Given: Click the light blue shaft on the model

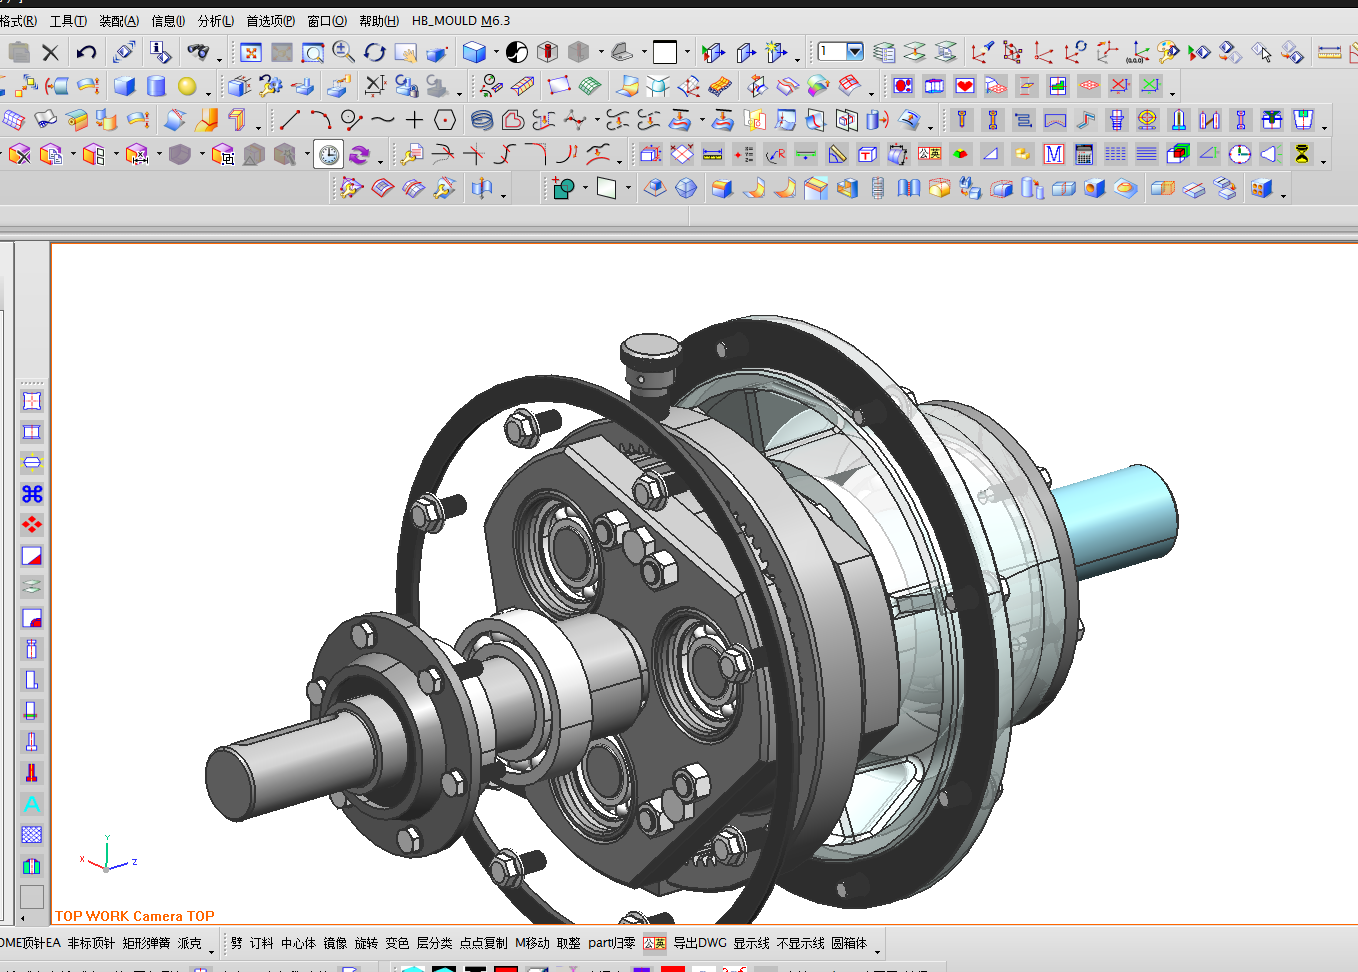Looking at the screenshot, I should tap(1120, 520).
